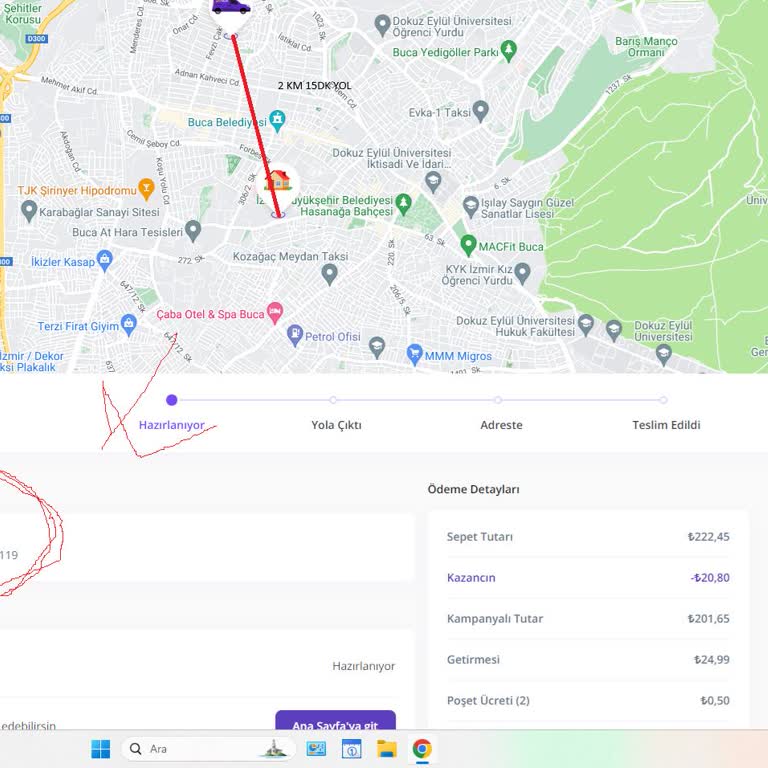768x768 pixels.
Task: Select the Buca Yedigöller Parkı tree pin
Action: point(509,50)
